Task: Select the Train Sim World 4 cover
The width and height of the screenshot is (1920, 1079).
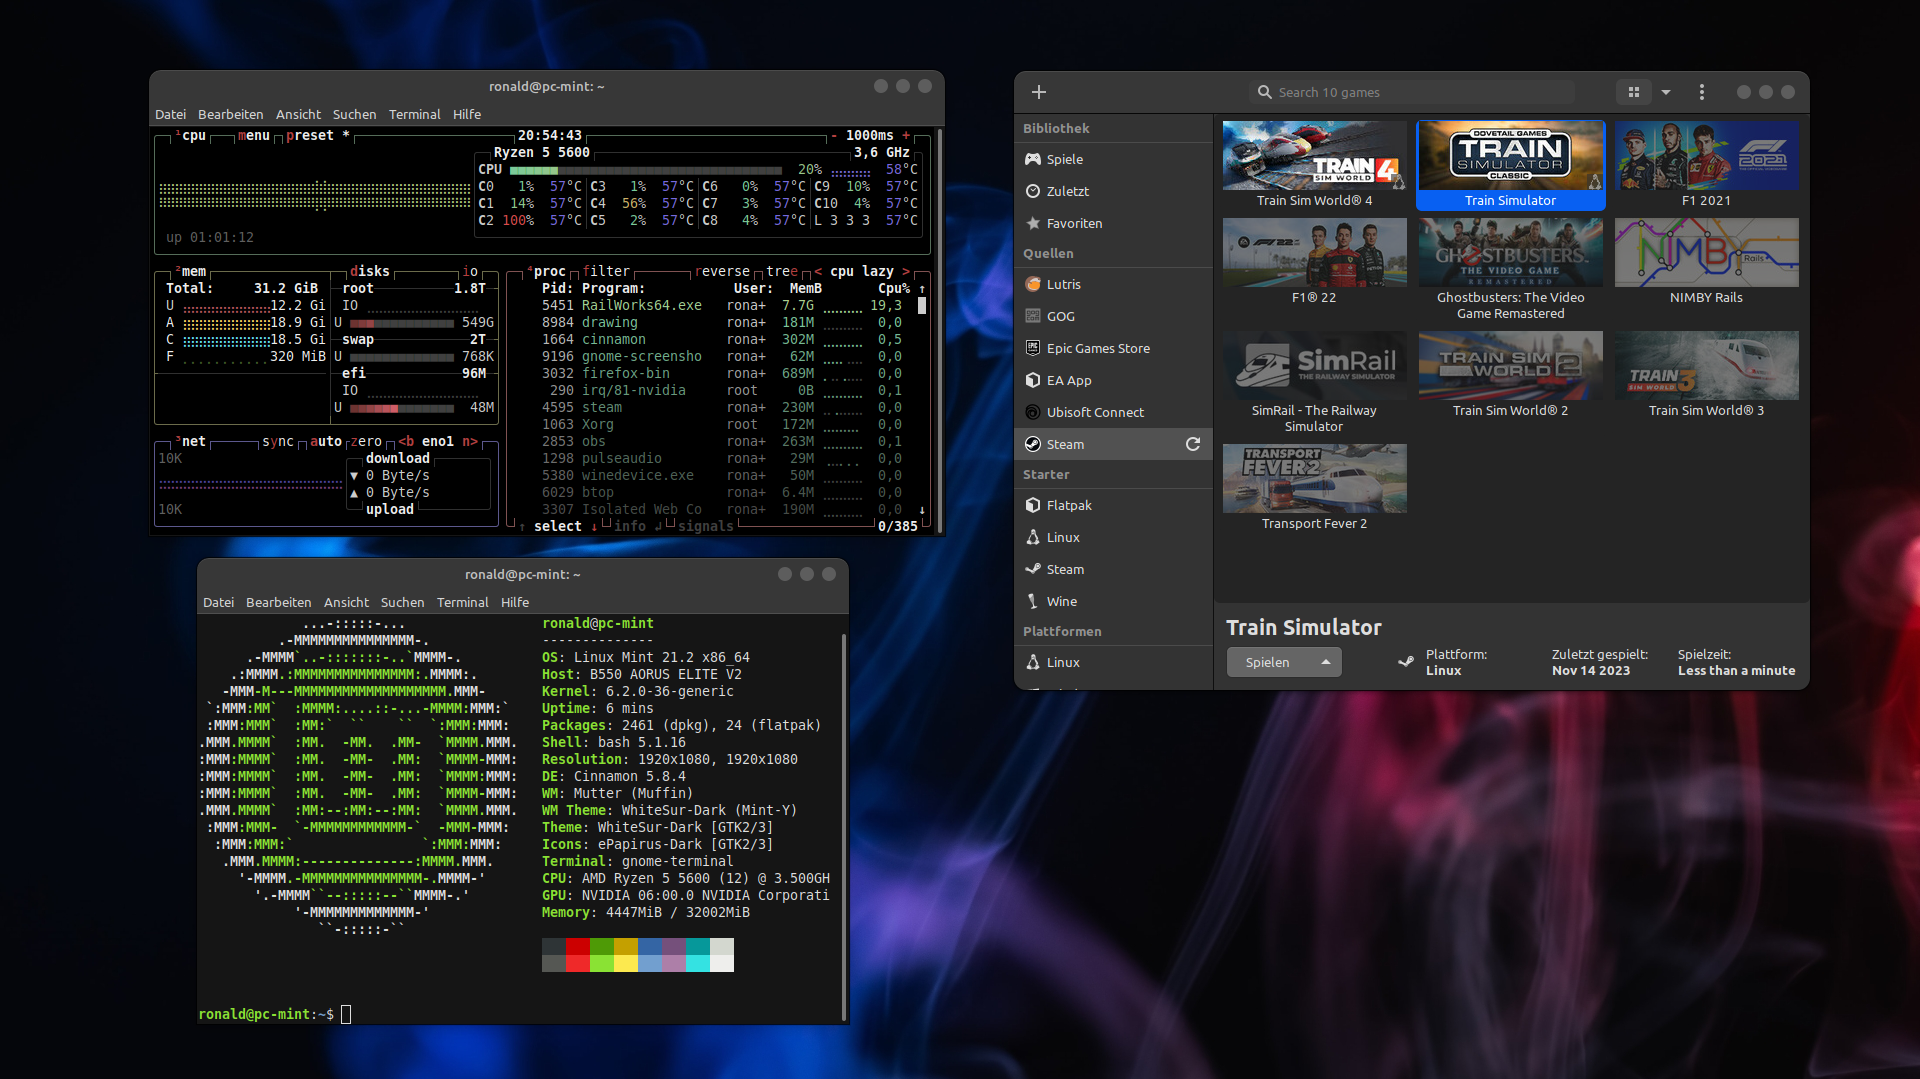Action: [x=1314, y=156]
